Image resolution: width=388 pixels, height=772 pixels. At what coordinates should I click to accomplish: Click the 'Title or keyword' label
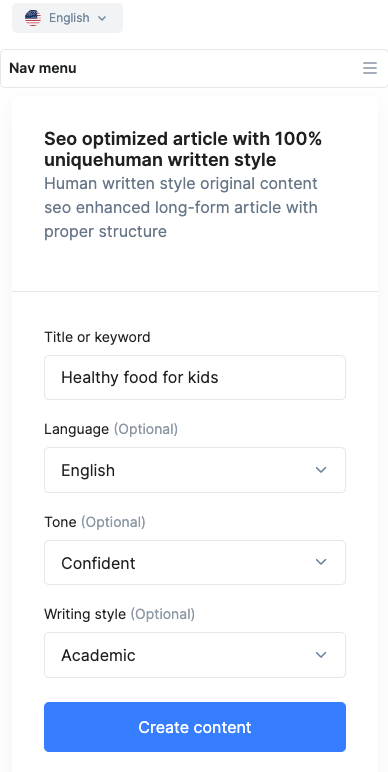click(x=97, y=337)
